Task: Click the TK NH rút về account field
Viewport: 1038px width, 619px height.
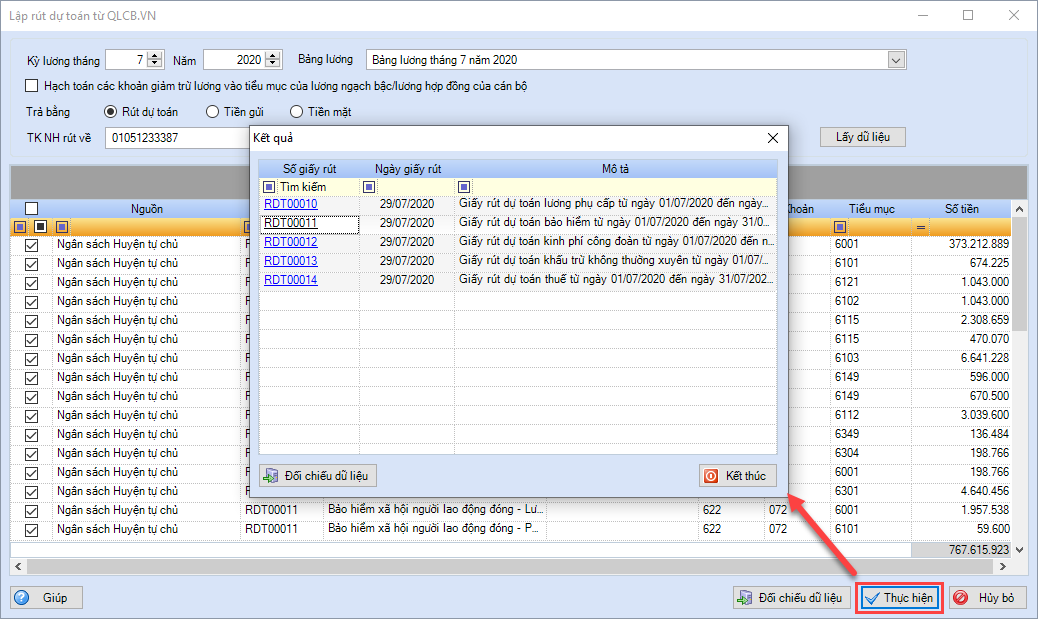Action: point(177,138)
